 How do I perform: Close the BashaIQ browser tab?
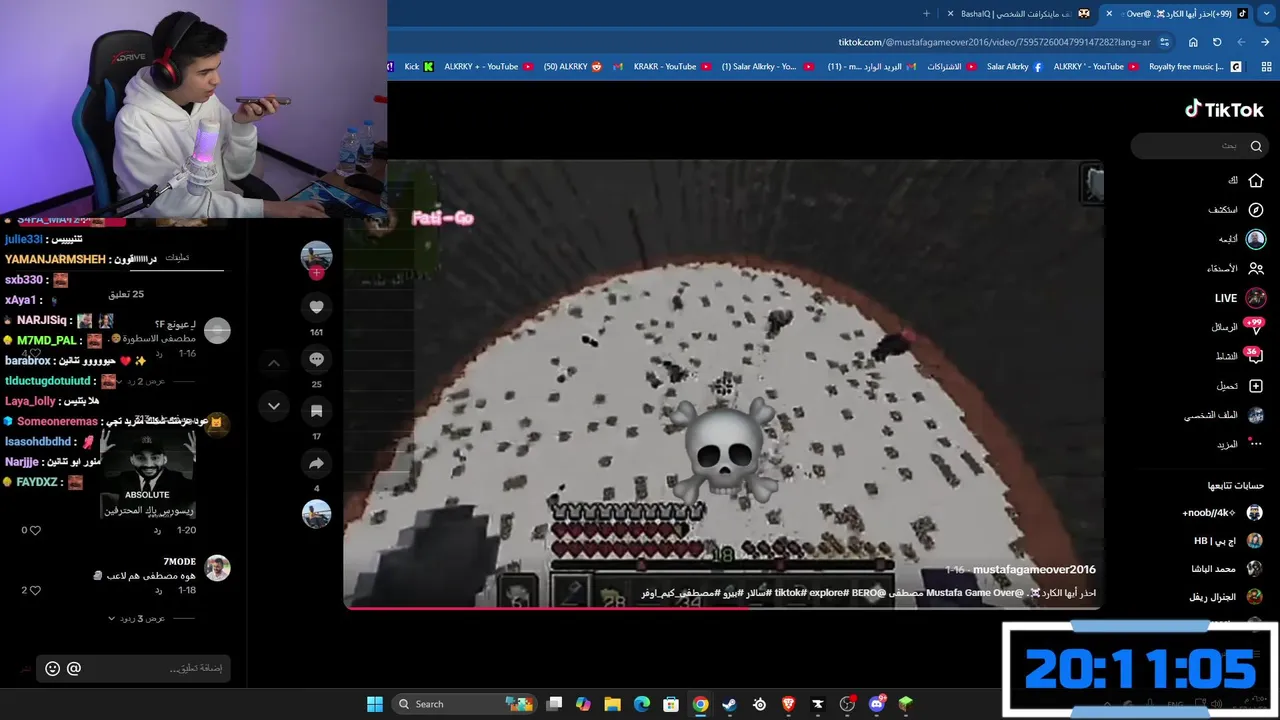click(950, 14)
